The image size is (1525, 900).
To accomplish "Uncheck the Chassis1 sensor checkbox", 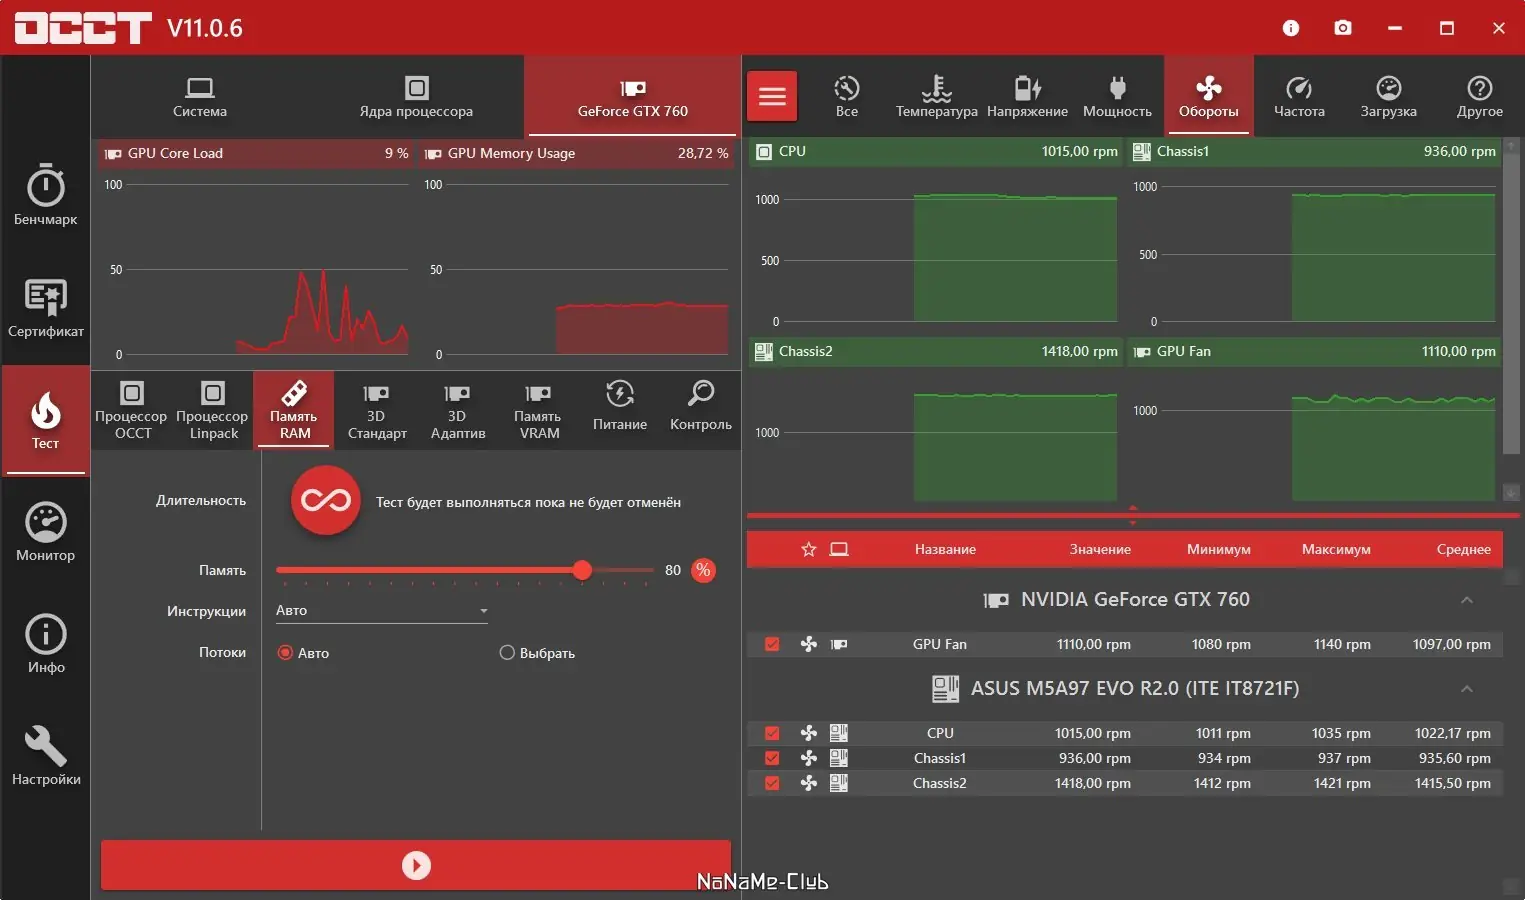I will click(x=772, y=758).
